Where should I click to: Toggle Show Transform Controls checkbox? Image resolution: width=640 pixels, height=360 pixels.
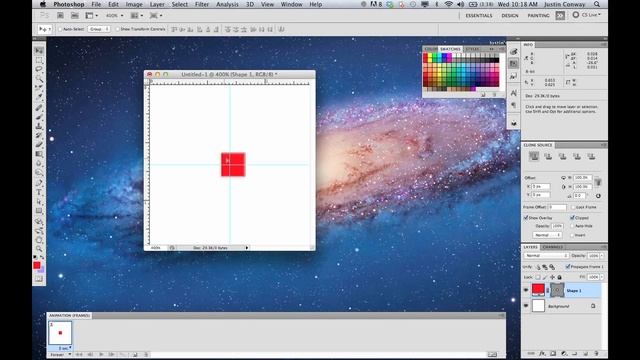click(x=118, y=29)
